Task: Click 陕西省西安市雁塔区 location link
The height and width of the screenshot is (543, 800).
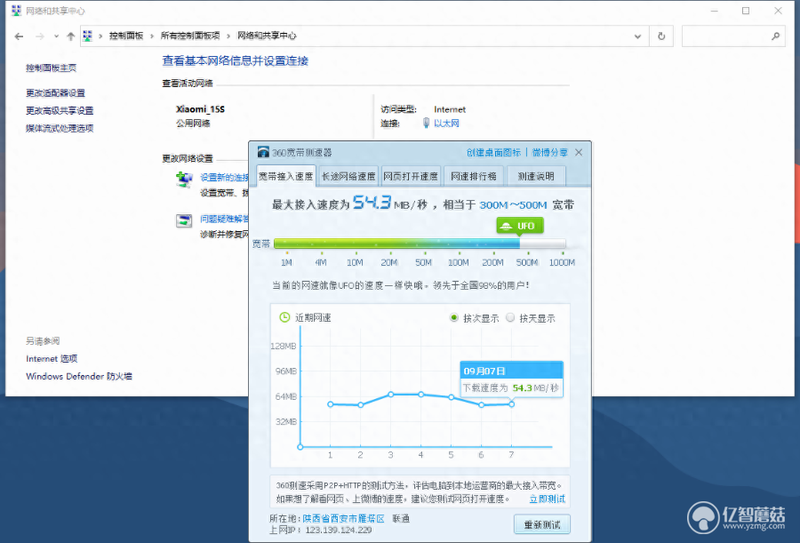Action: pos(343,519)
